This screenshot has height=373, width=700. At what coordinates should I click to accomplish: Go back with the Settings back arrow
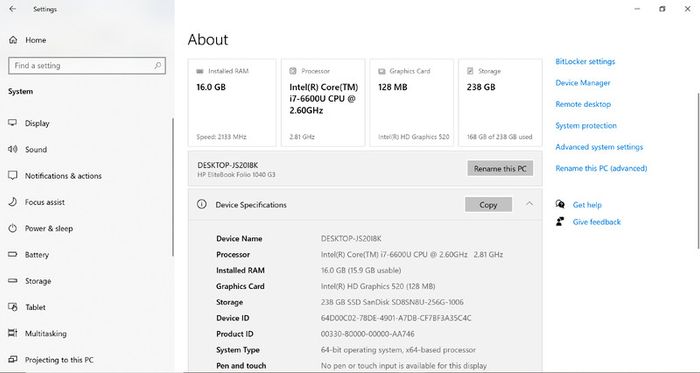pos(12,9)
